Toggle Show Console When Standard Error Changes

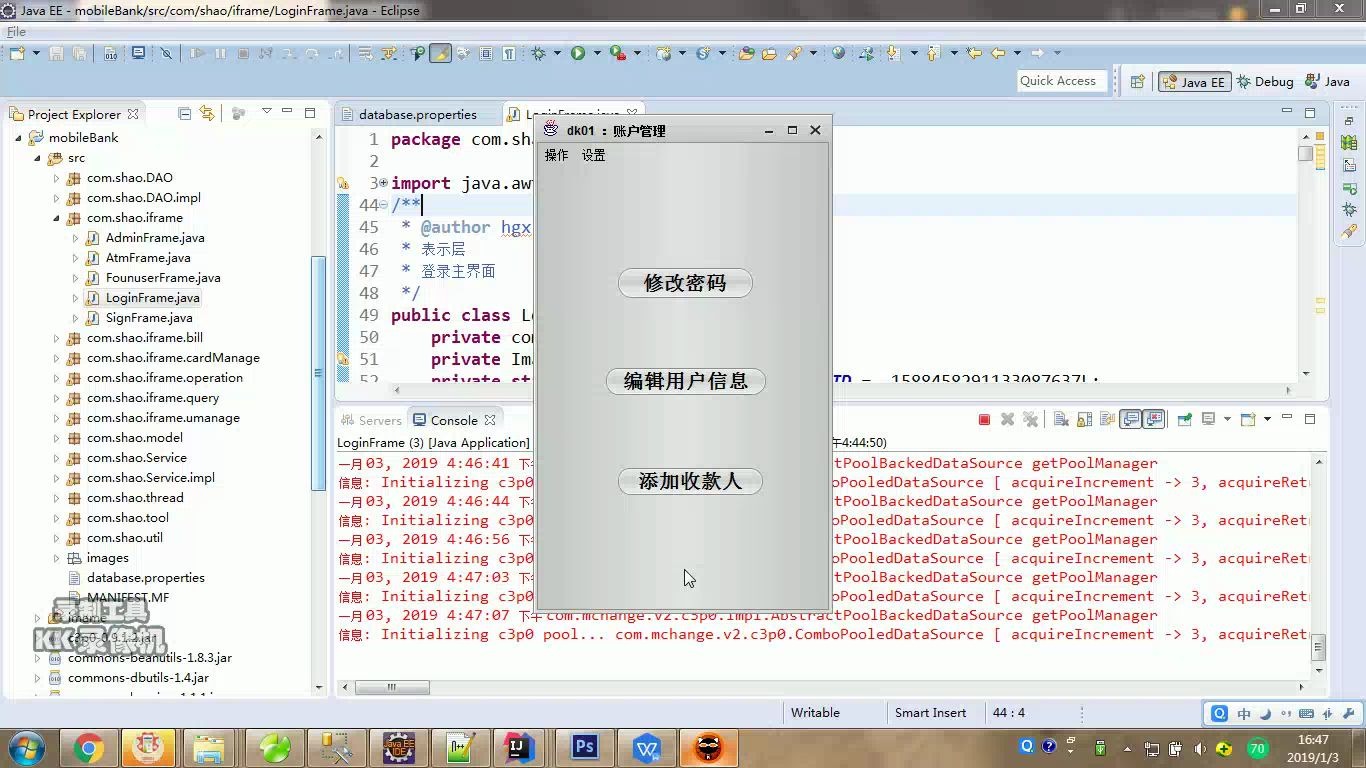coord(1153,420)
